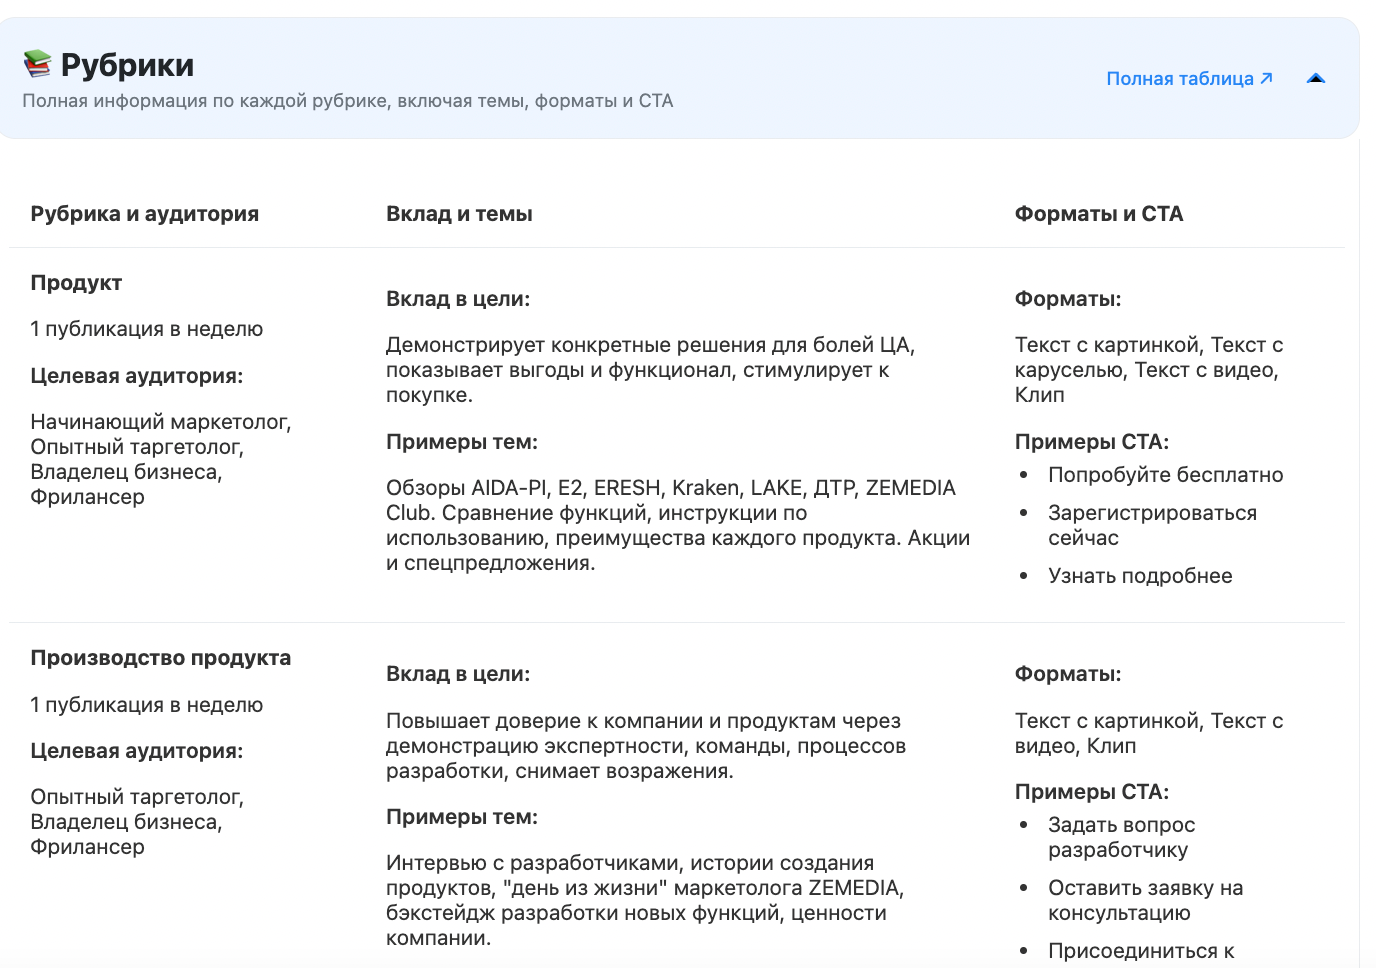Click the books icon beside Рубрики
The height and width of the screenshot is (968, 1376).
pos(37,64)
